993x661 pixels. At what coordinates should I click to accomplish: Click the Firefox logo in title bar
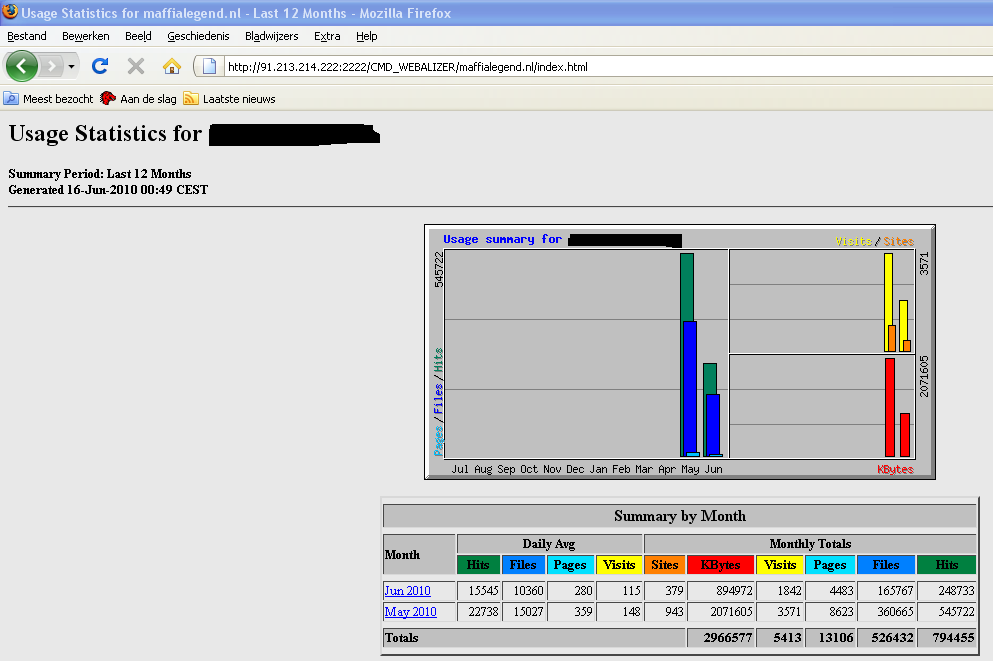click(x=10, y=11)
